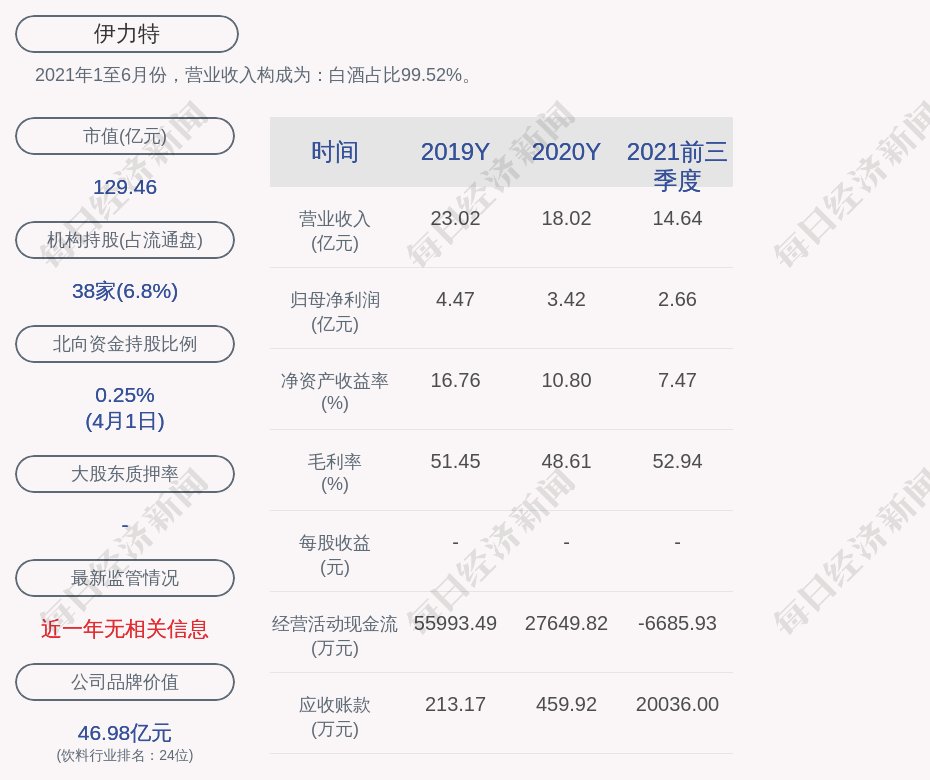This screenshot has height=780, width=930.
Task: Click the 公司品牌价值 pill
Action: coord(125,682)
